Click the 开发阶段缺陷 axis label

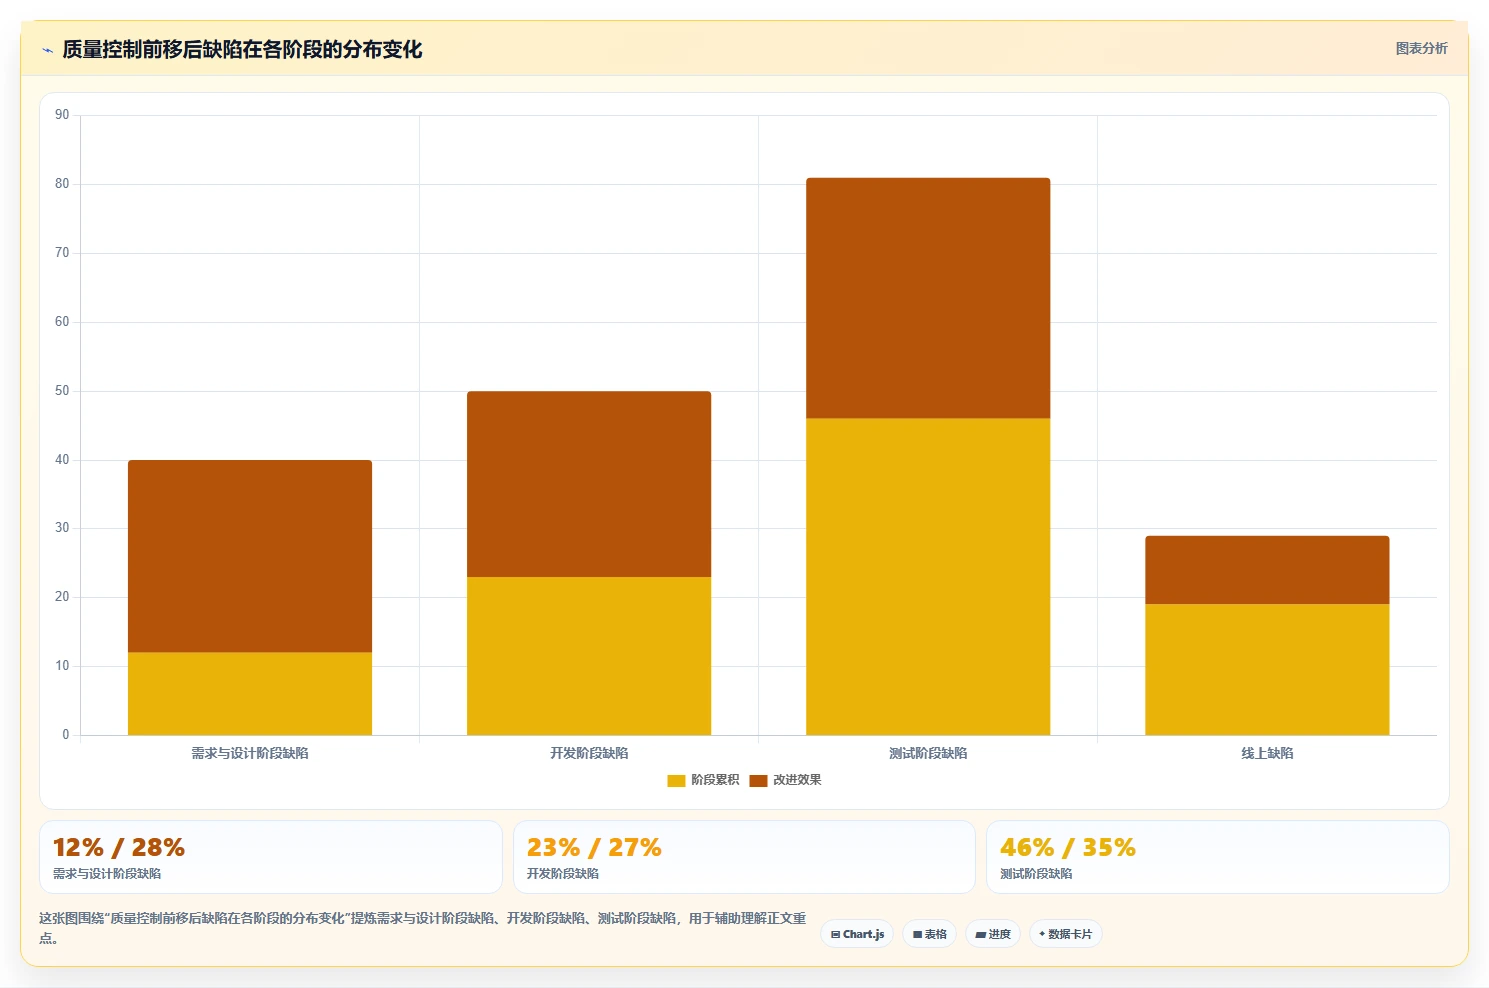[589, 753]
